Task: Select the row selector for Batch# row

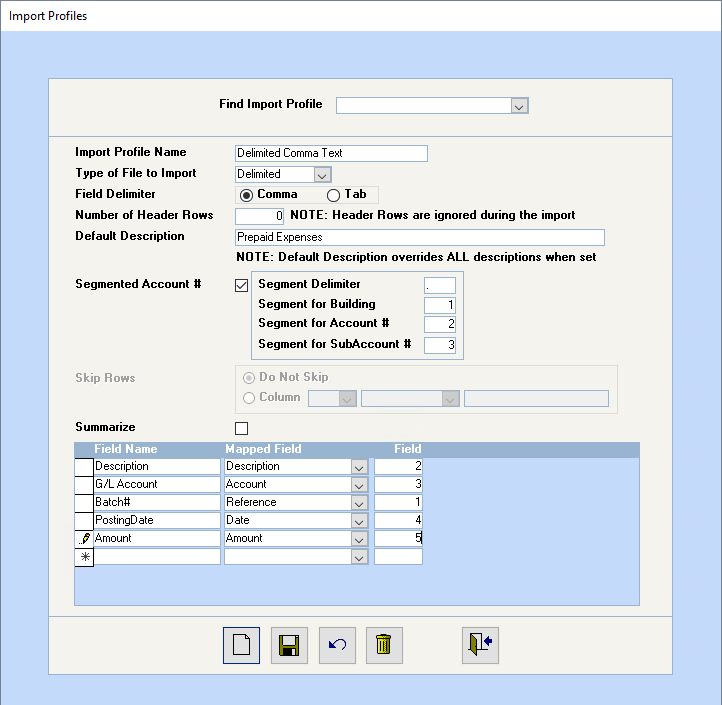Action: 84,502
